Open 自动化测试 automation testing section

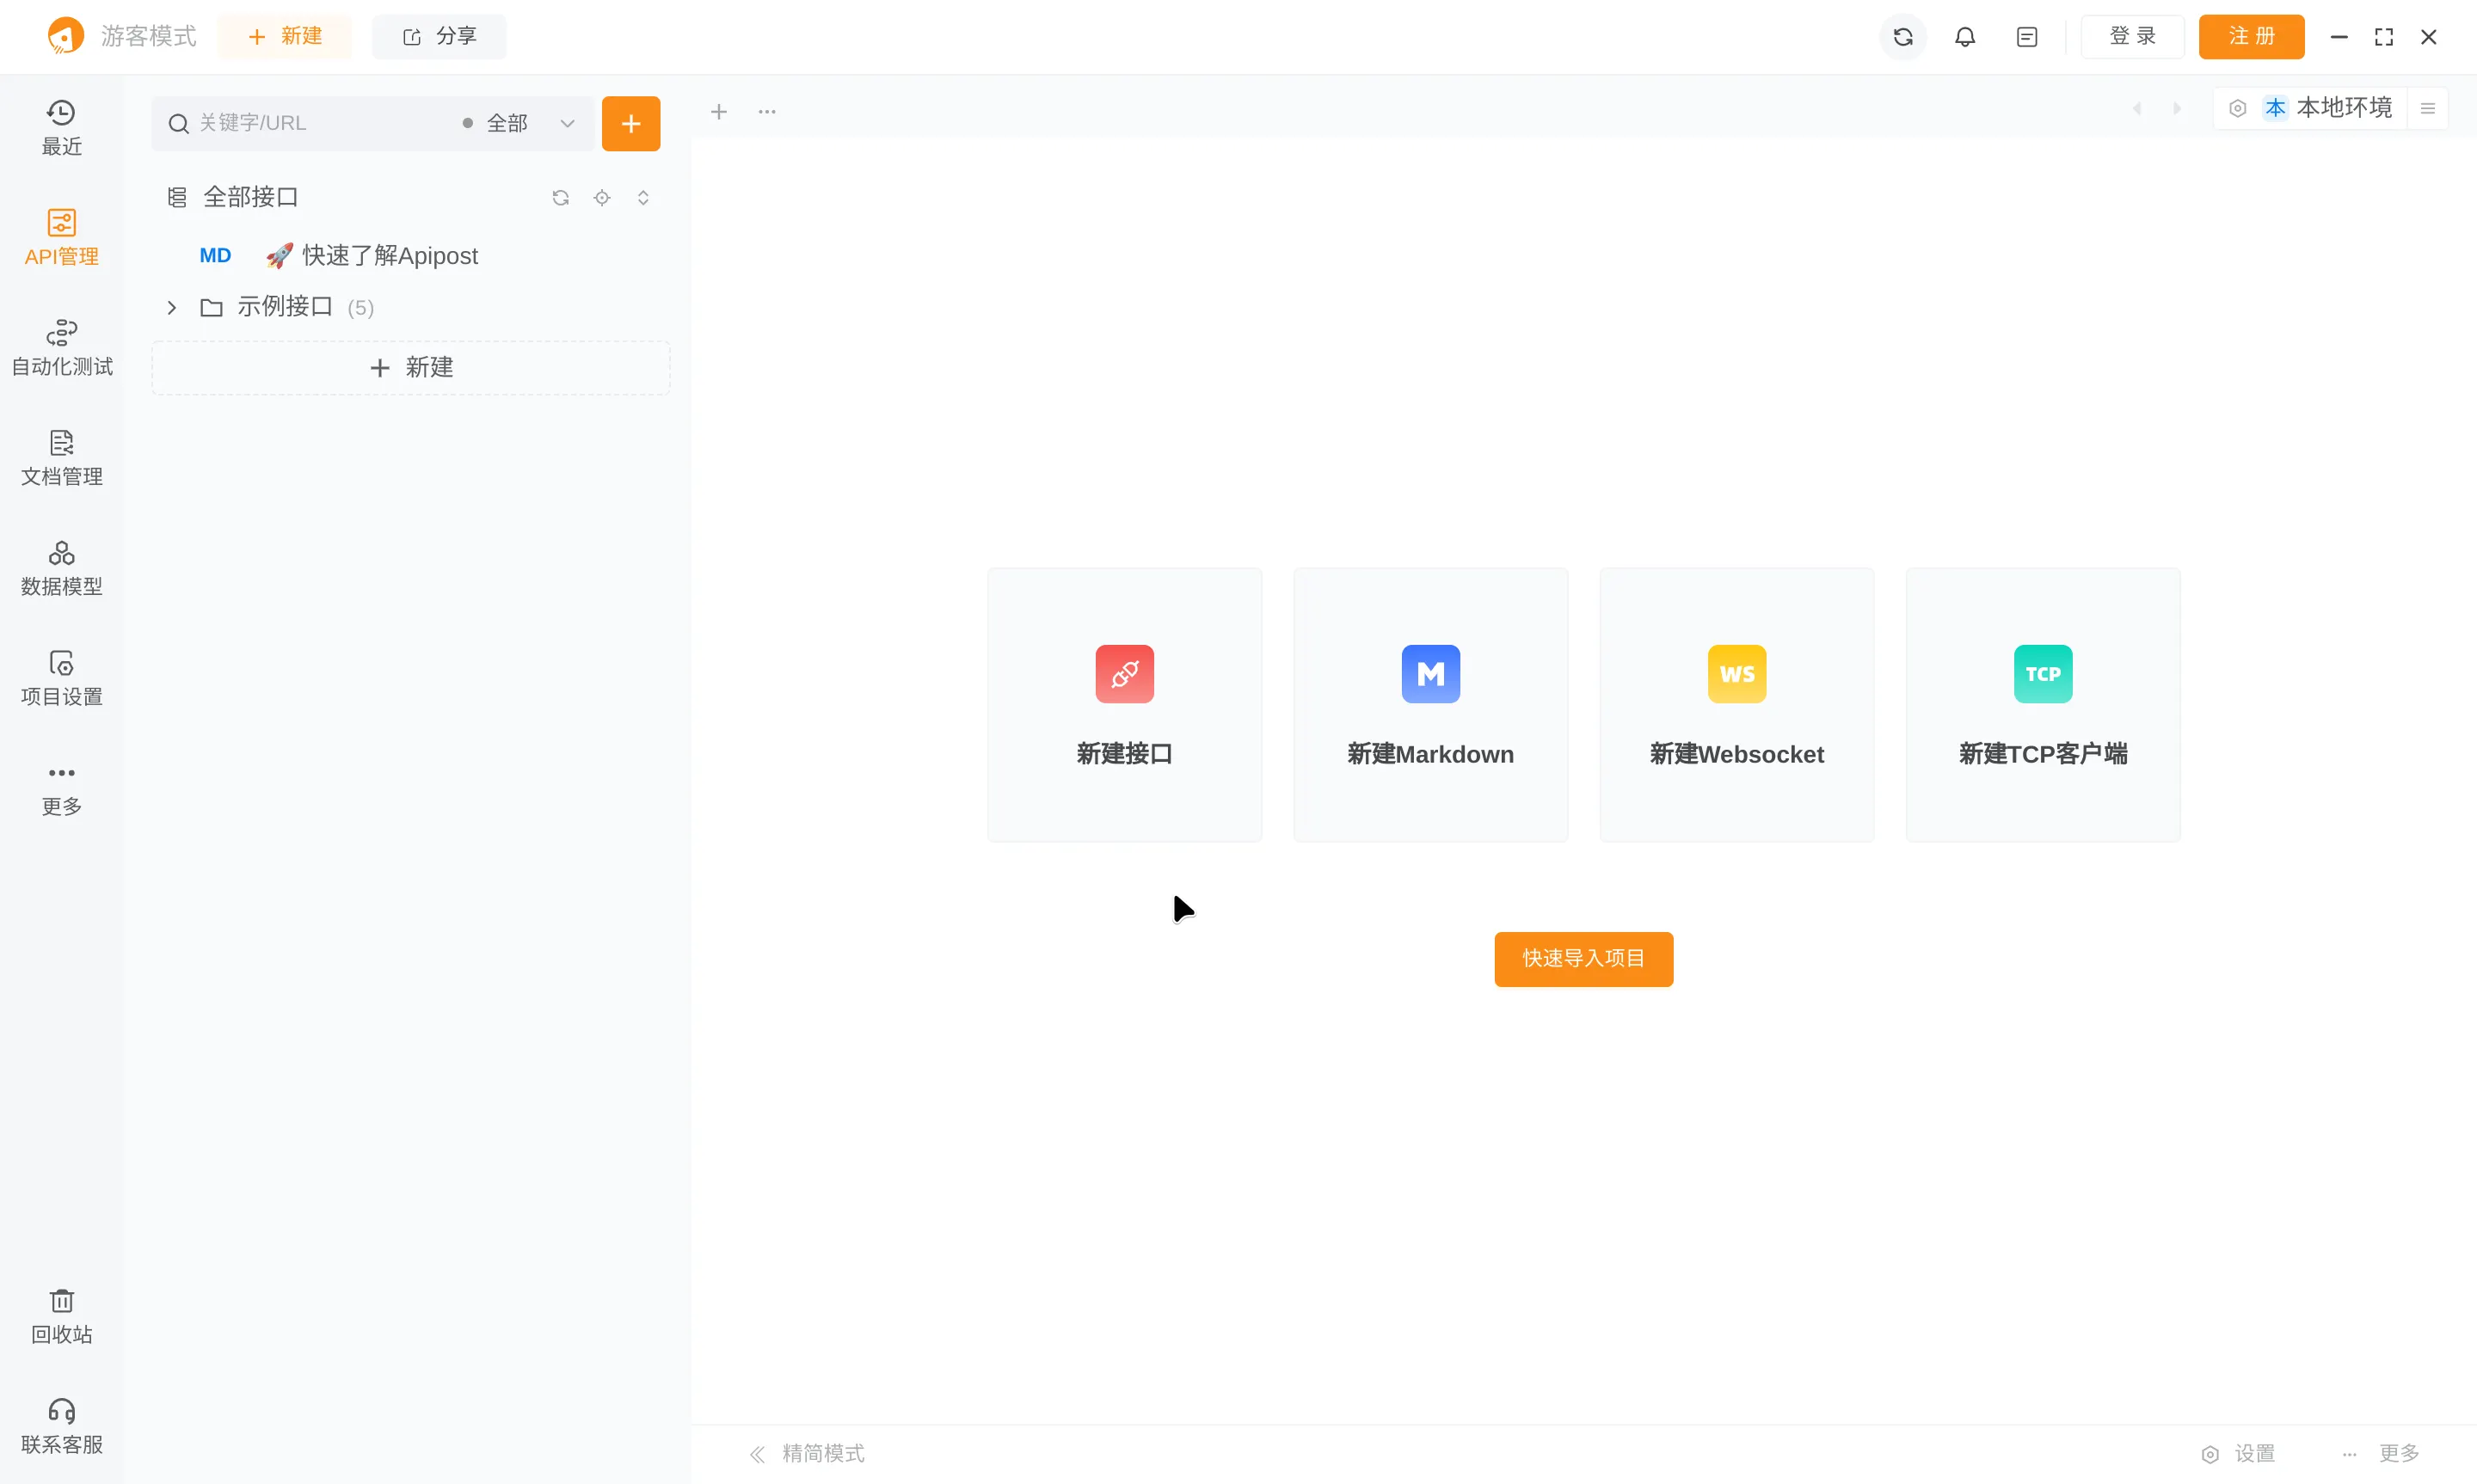click(61, 347)
